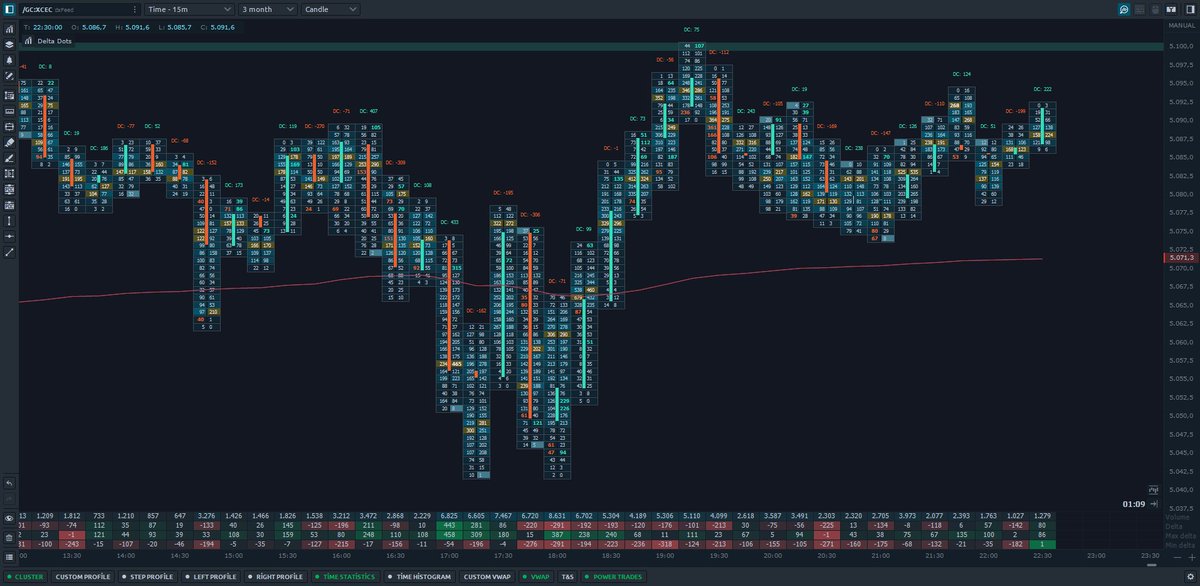The height and width of the screenshot is (586, 1200).
Task: Enable the LEFT PROFILE toggle
Action: (x=209, y=577)
